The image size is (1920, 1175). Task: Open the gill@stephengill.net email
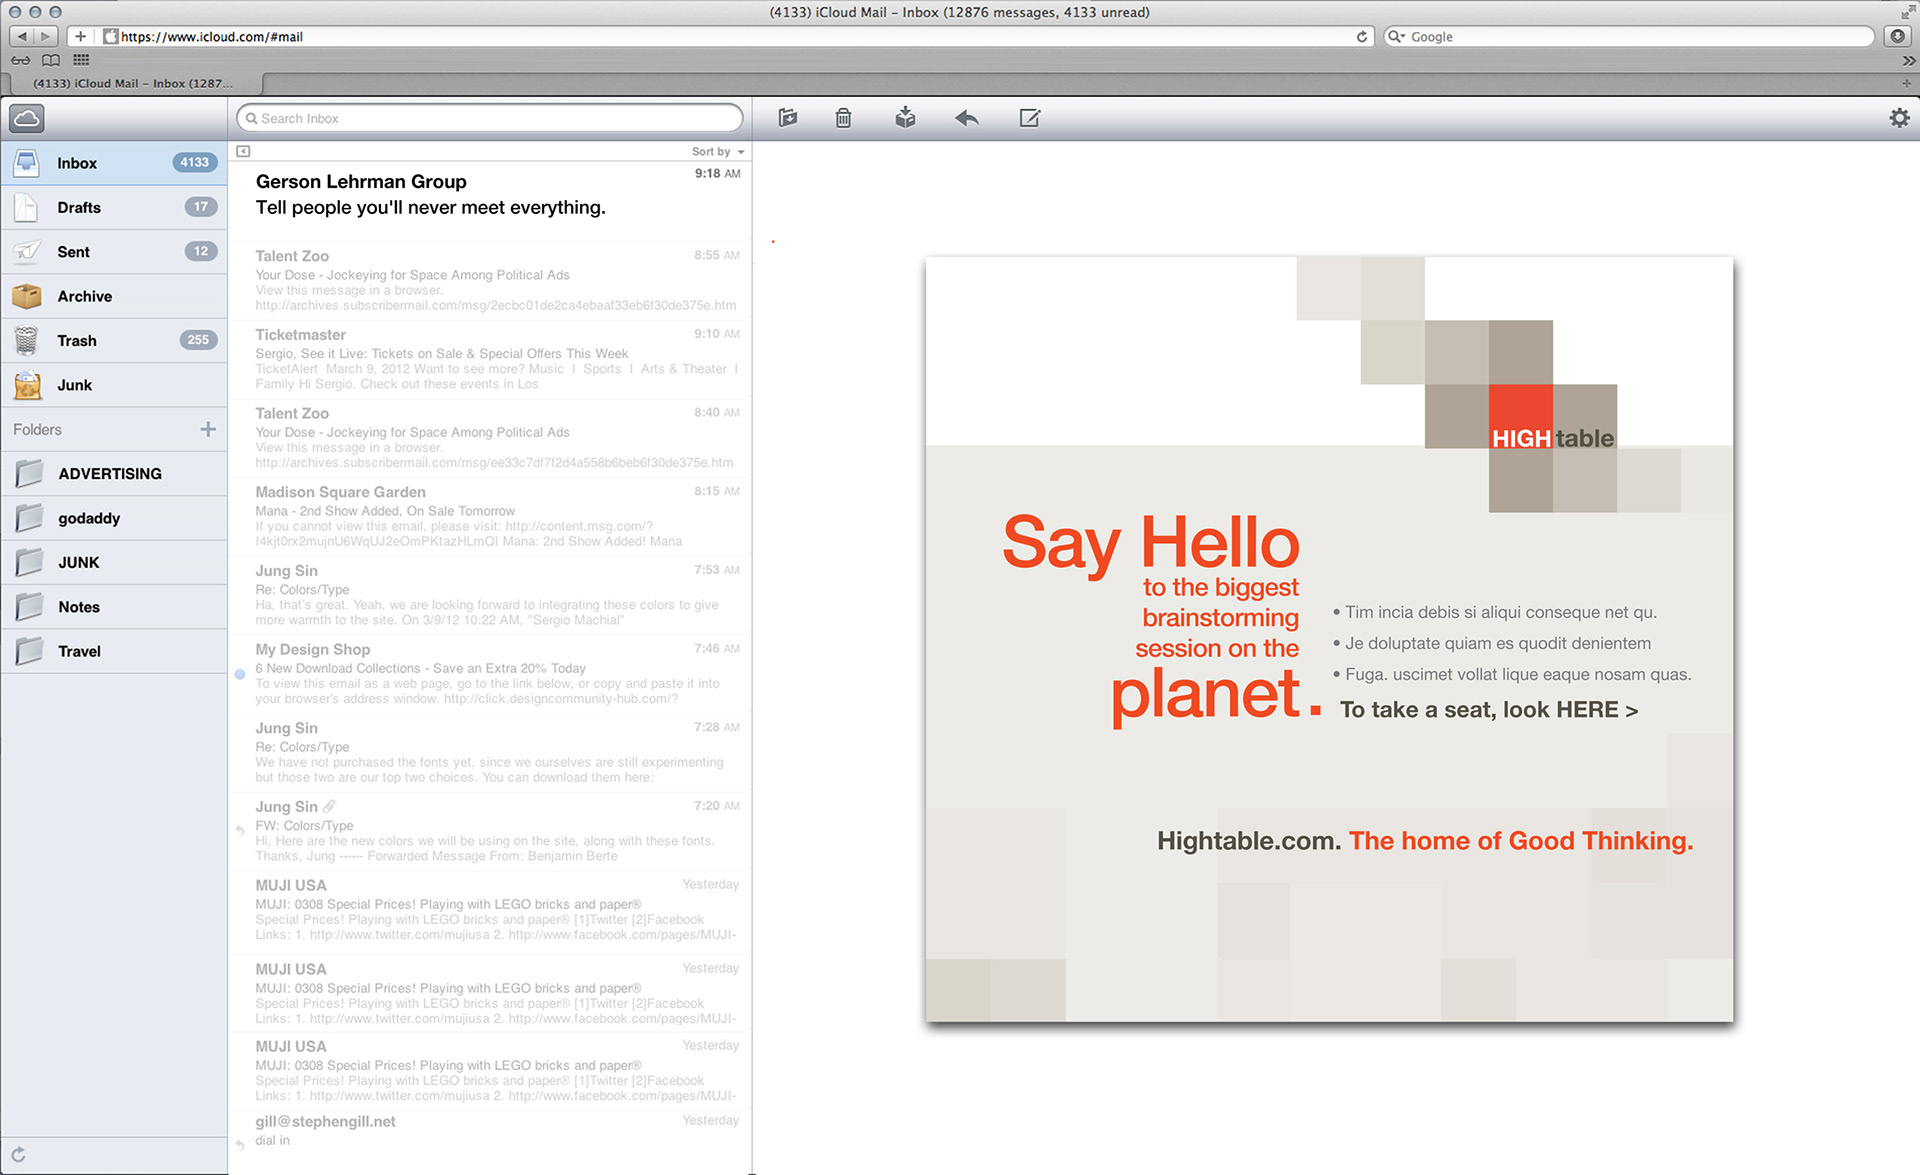(490, 1131)
